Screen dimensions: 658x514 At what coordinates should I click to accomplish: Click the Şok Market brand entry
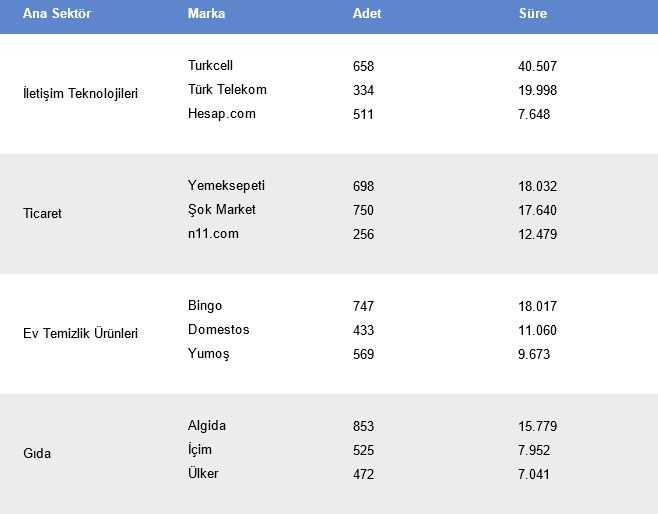(222, 209)
